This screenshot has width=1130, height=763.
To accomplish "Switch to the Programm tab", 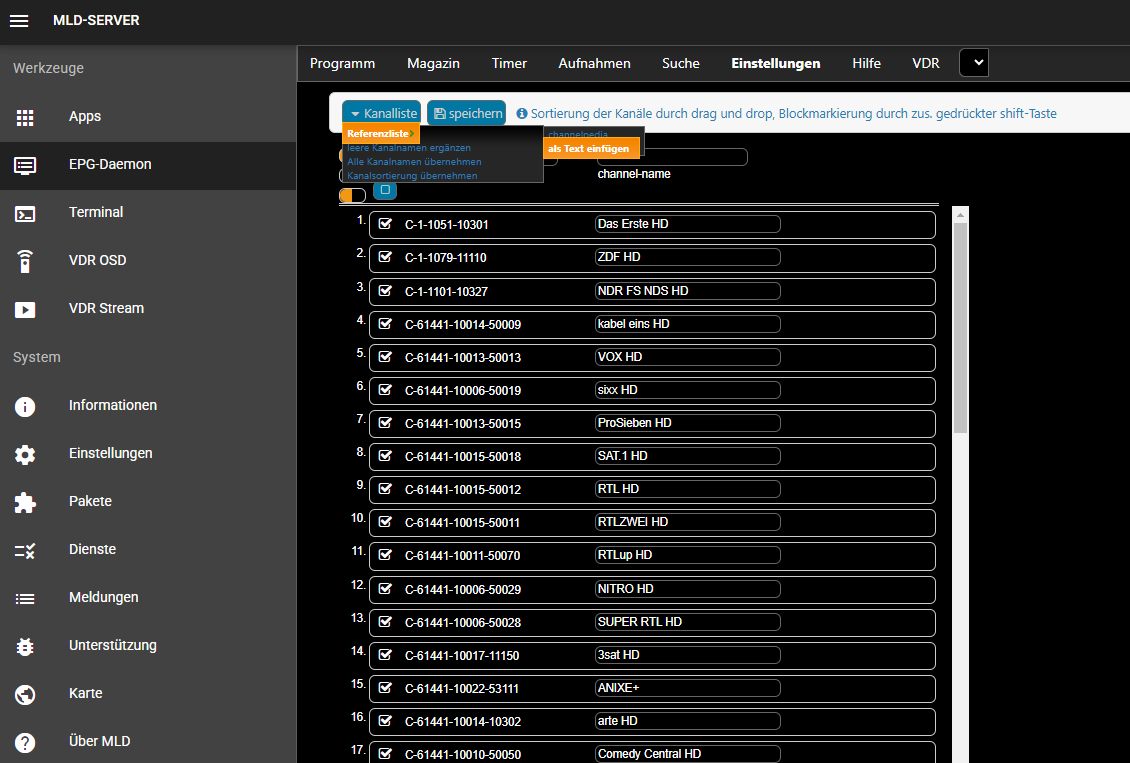I will point(342,63).
